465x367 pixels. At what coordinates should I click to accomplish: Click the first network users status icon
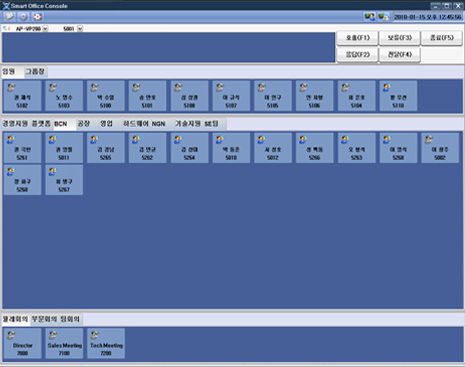pyautogui.click(x=369, y=17)
